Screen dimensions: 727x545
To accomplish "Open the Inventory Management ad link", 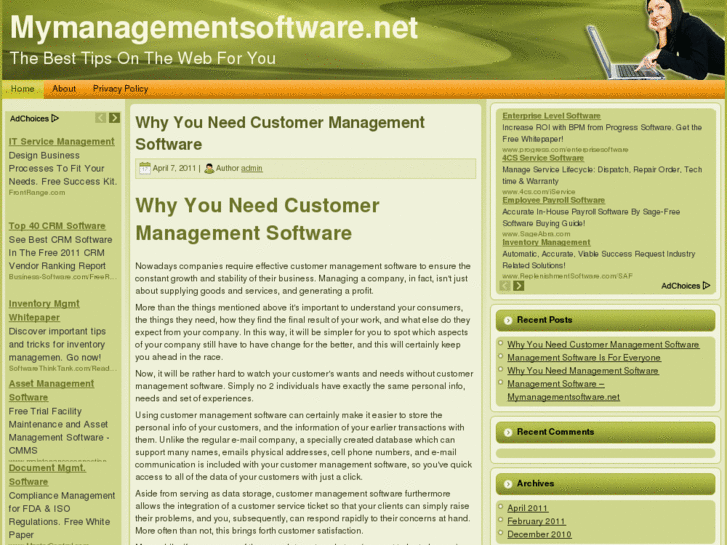I will tap(546, 243).
